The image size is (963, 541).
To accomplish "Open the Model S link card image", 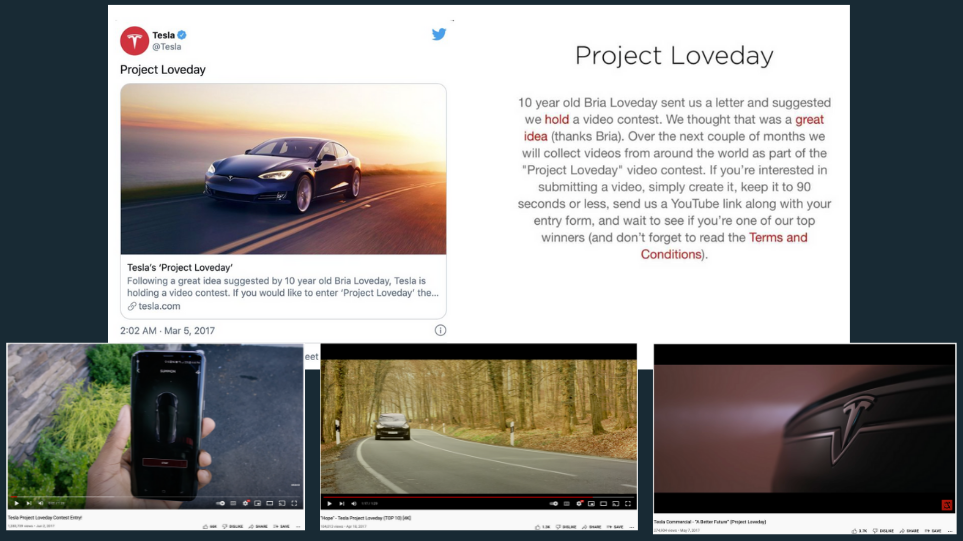I will (x=283, y=169).
